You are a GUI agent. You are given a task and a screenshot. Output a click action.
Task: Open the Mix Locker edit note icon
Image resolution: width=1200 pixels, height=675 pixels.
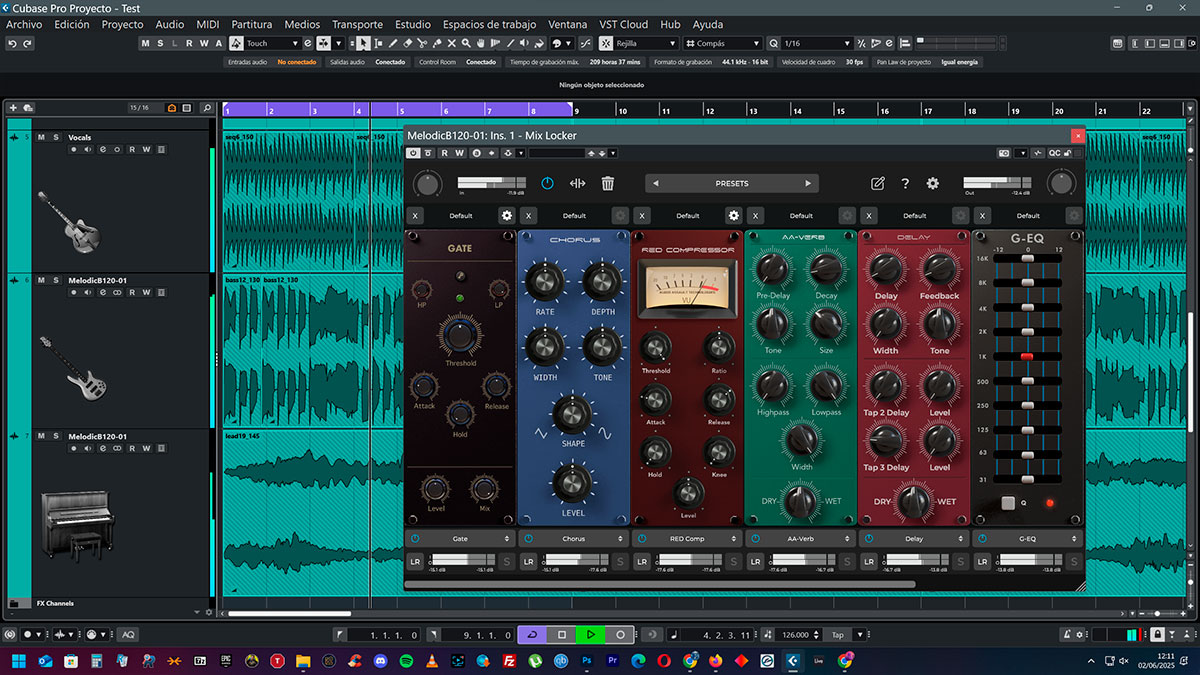877,183
